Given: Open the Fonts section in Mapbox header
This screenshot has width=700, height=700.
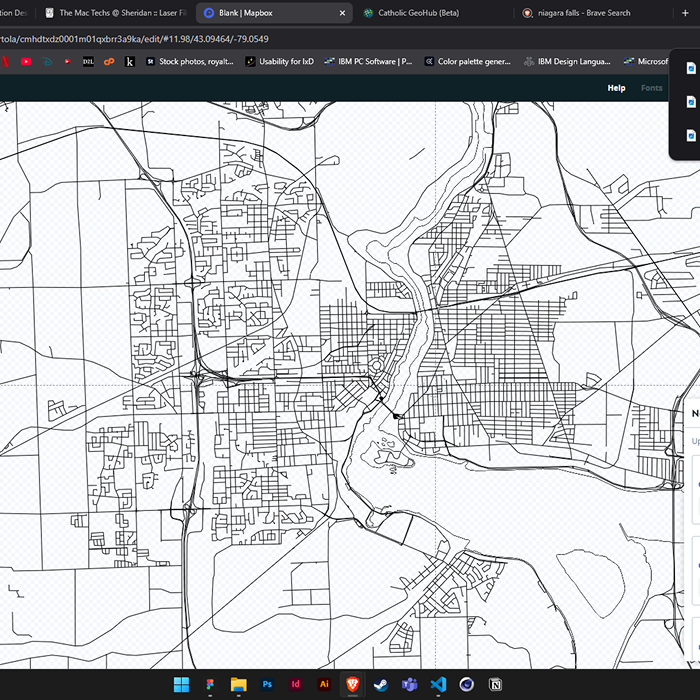Looking at the screenshot, I should tap(651, 88).
